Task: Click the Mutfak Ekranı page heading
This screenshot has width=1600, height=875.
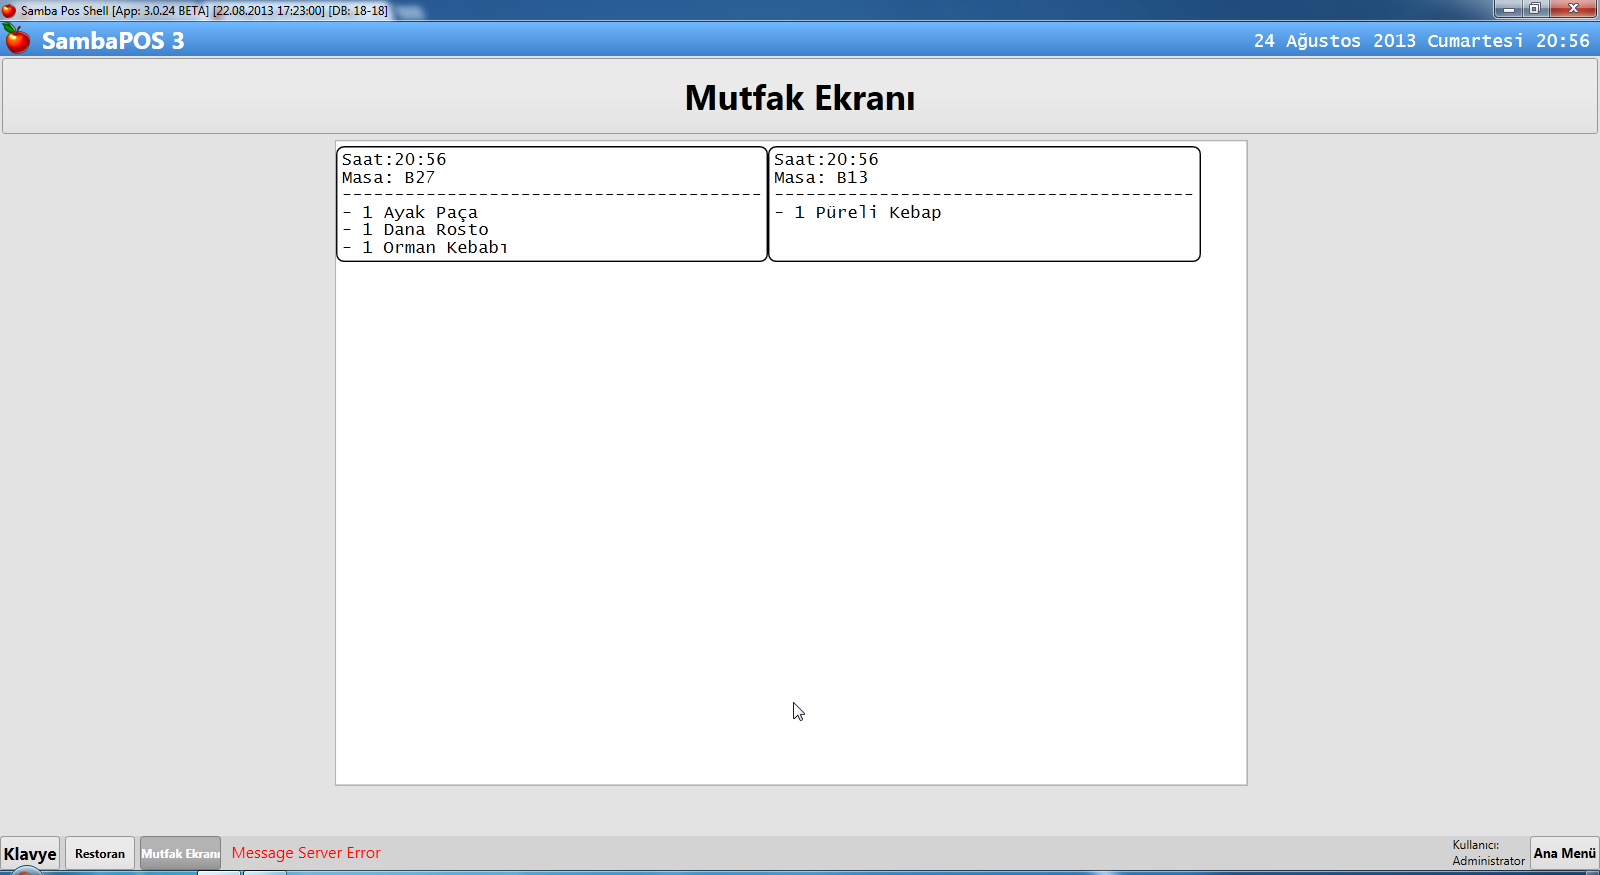Action: click(799, 98)
